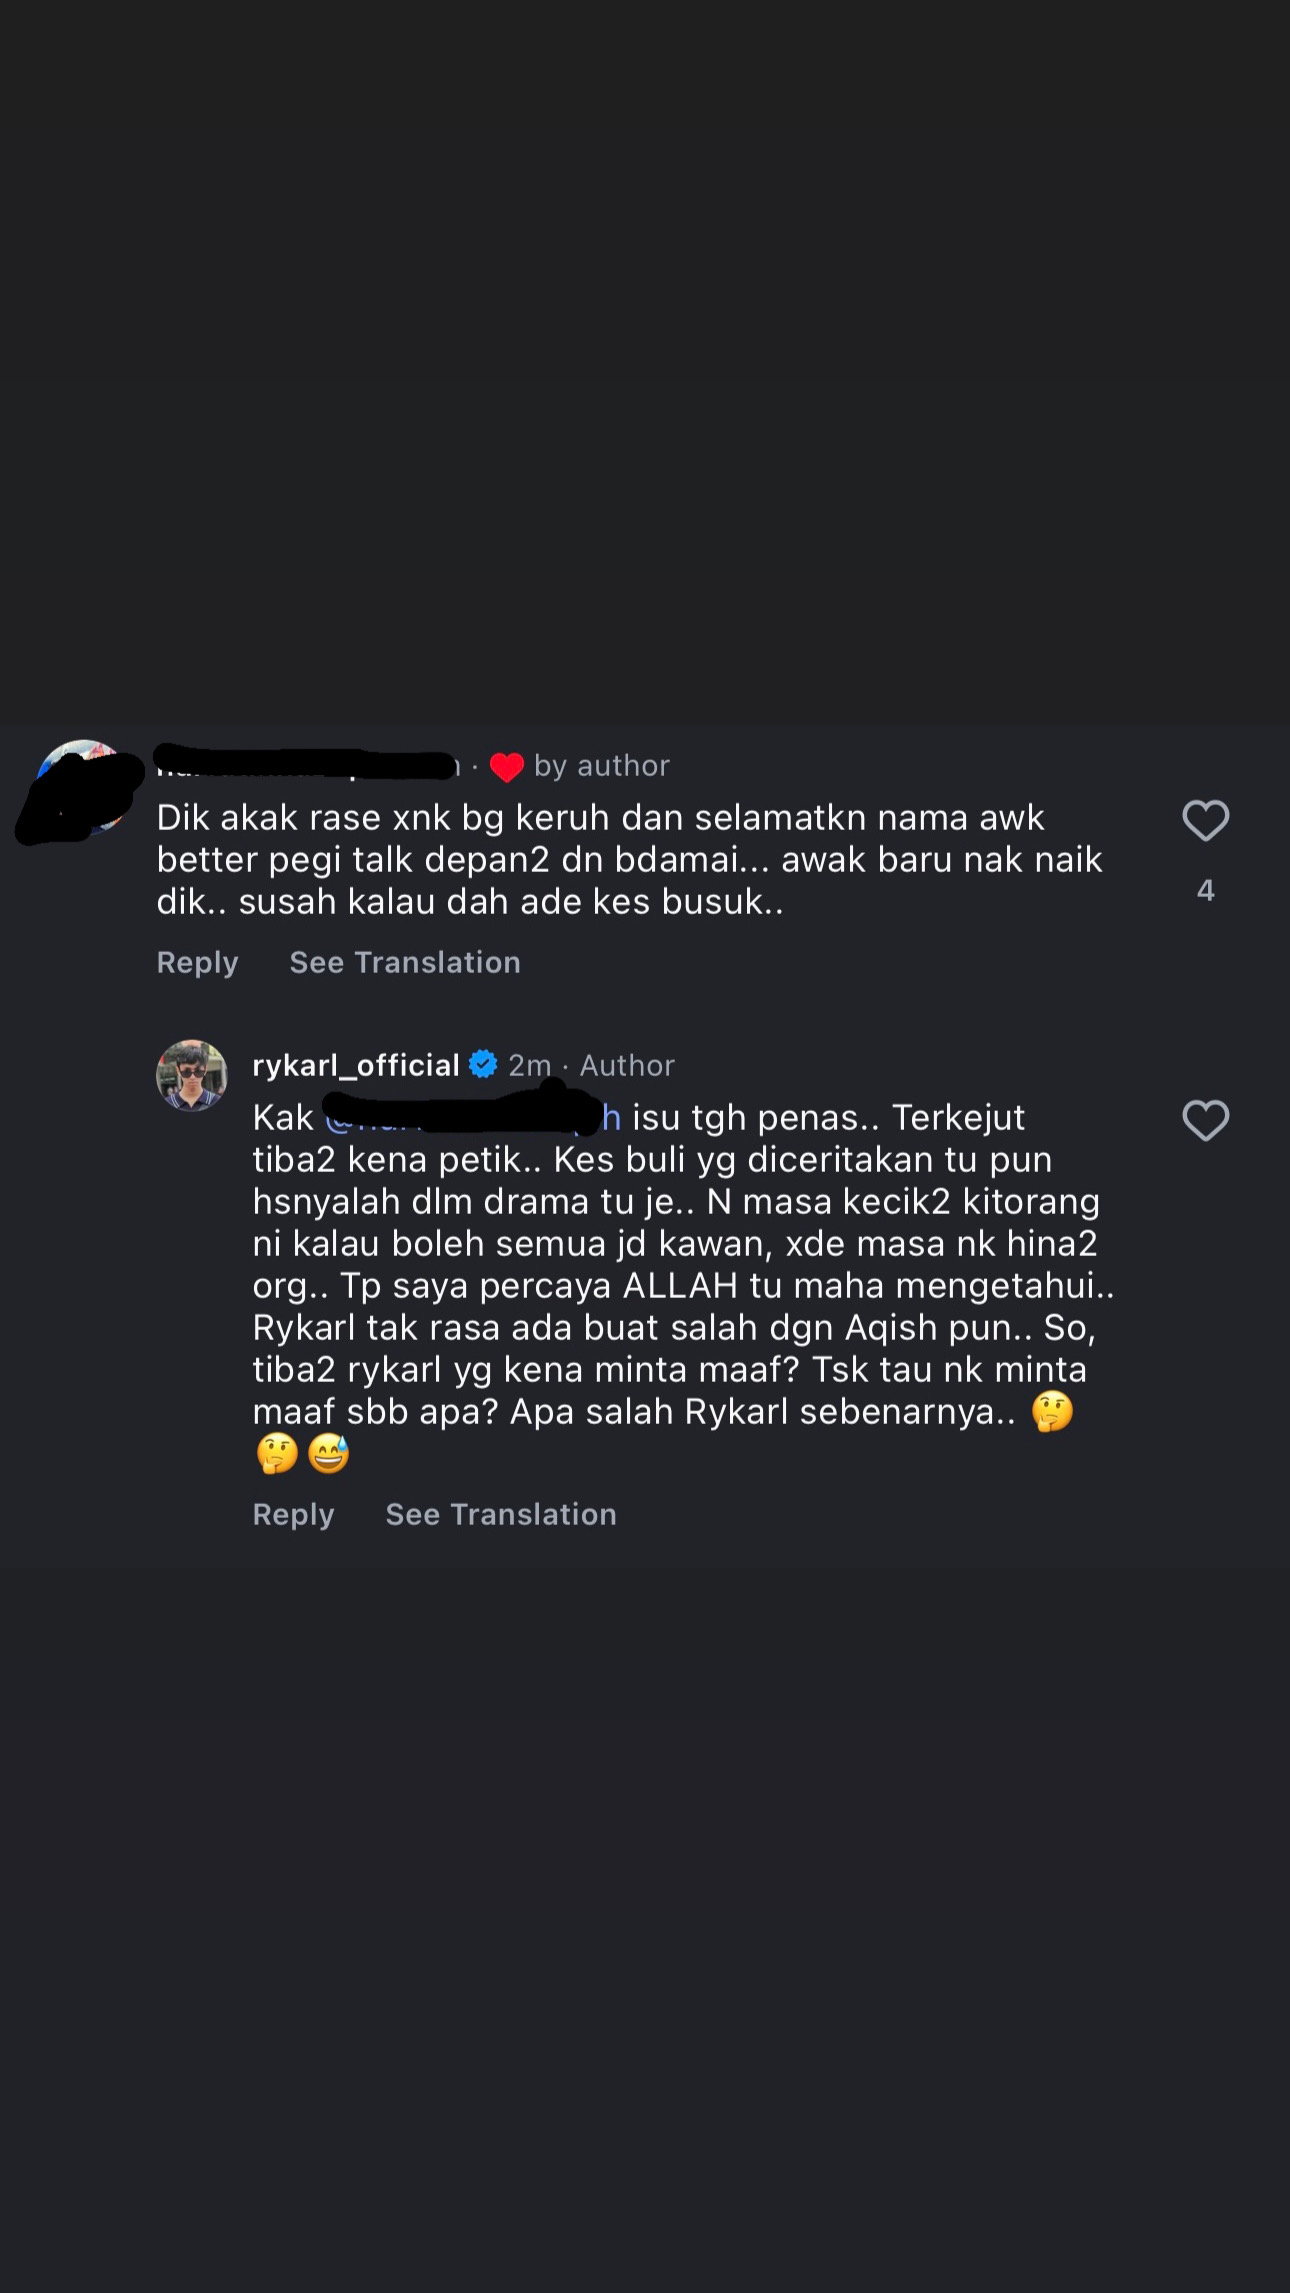The width and height of the screenshot is (1290, 2293).
Task: Tap the blue verified badge next to rykarl_official
Action: (x=483, y=1065)
